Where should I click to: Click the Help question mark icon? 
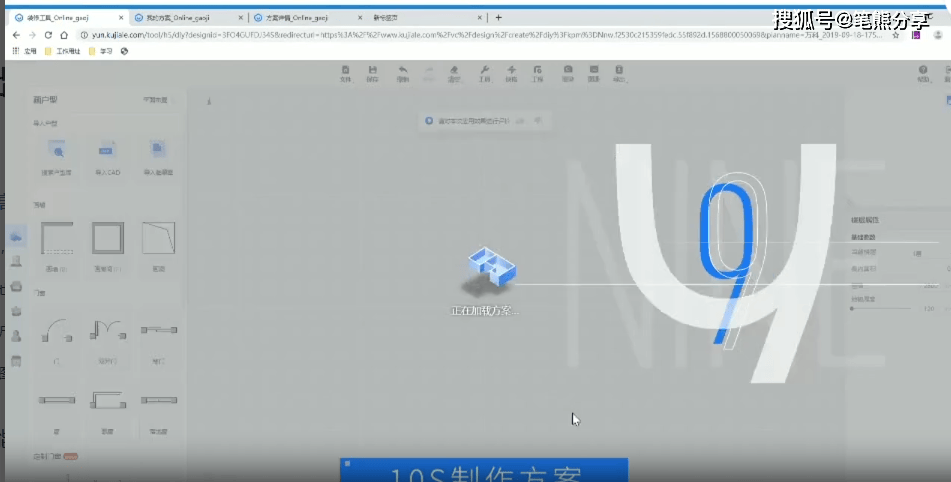click(923, 71)
